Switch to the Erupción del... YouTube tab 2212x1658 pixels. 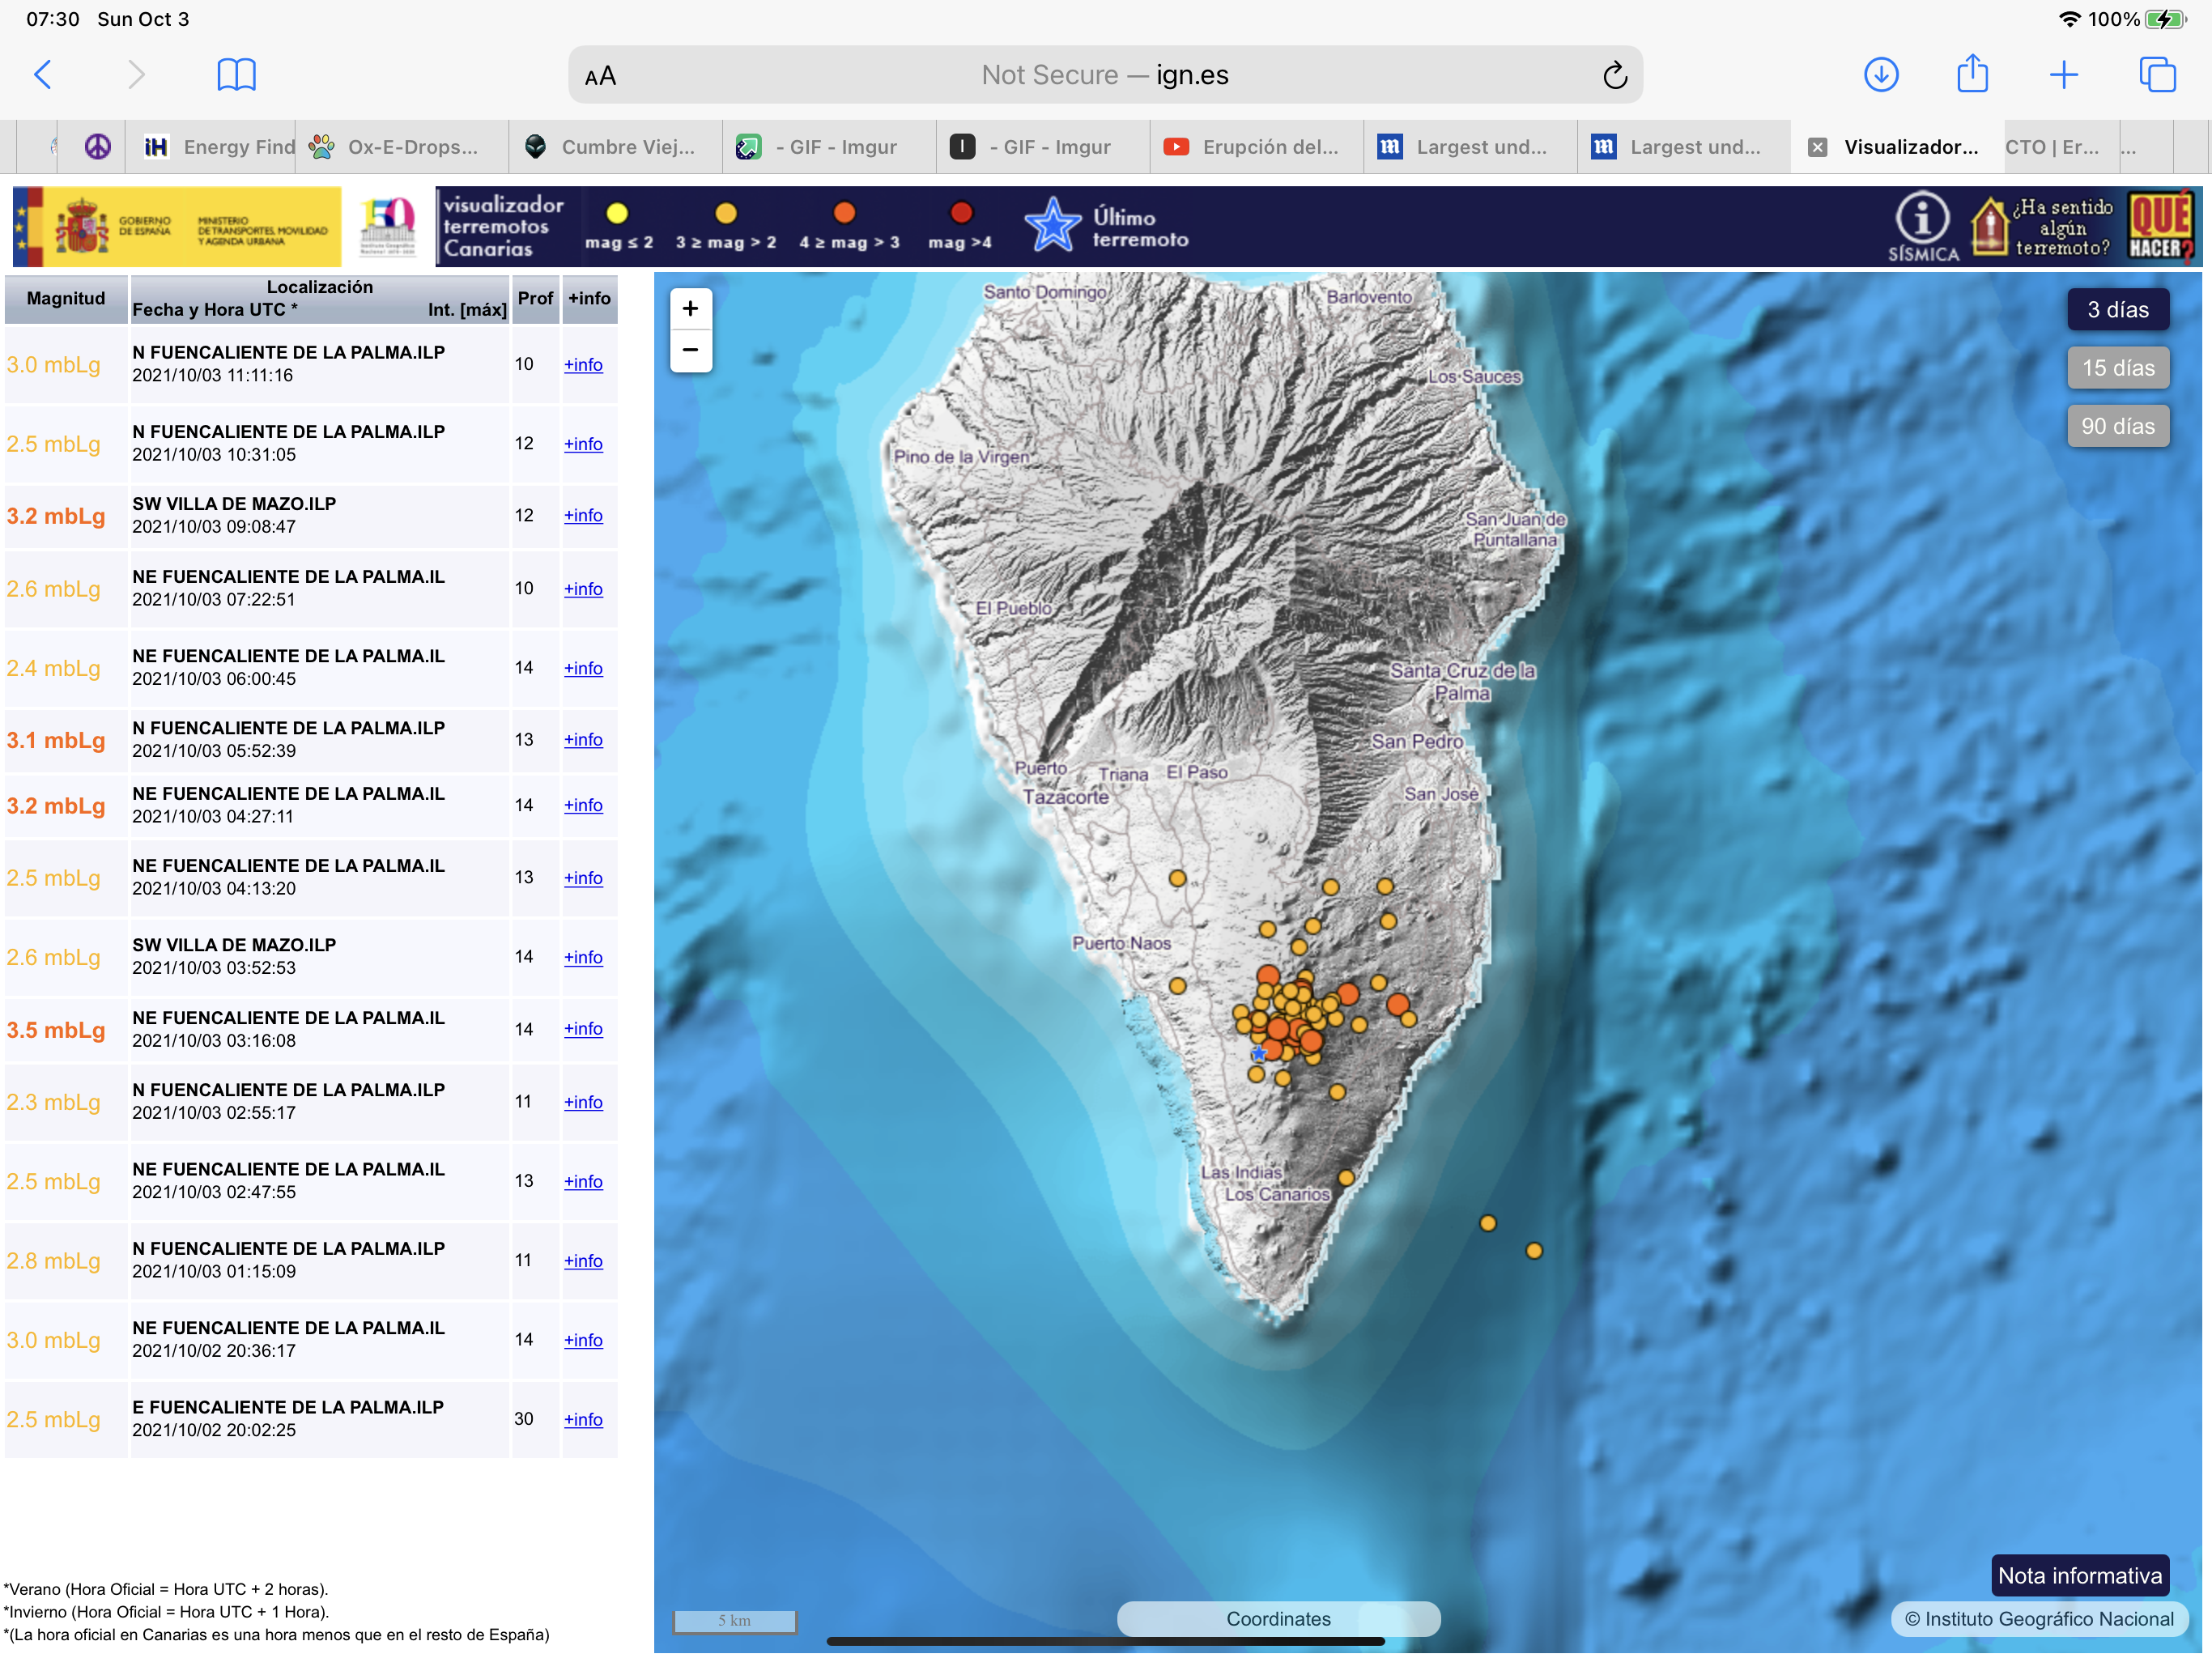1257,147
